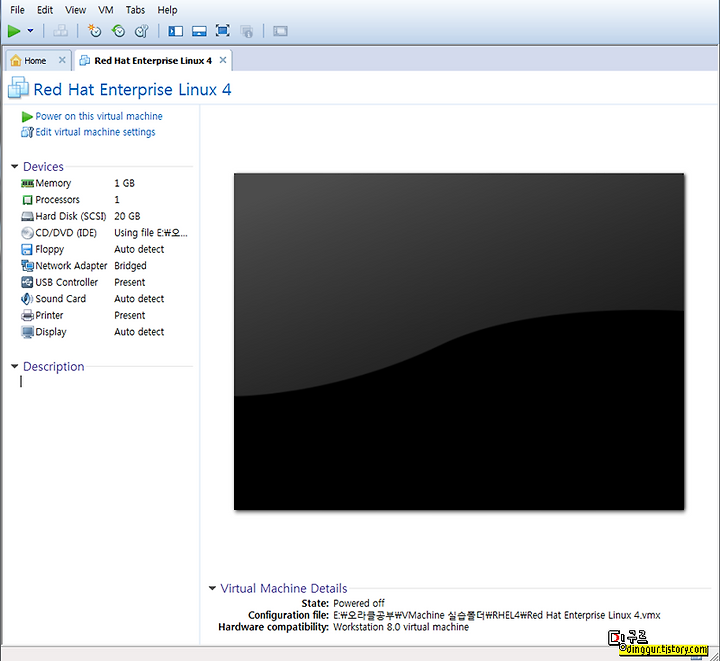This screenshot has width=720, height=661.
Task: Click the Floppy value Auto detect
Action: (139, 249)
